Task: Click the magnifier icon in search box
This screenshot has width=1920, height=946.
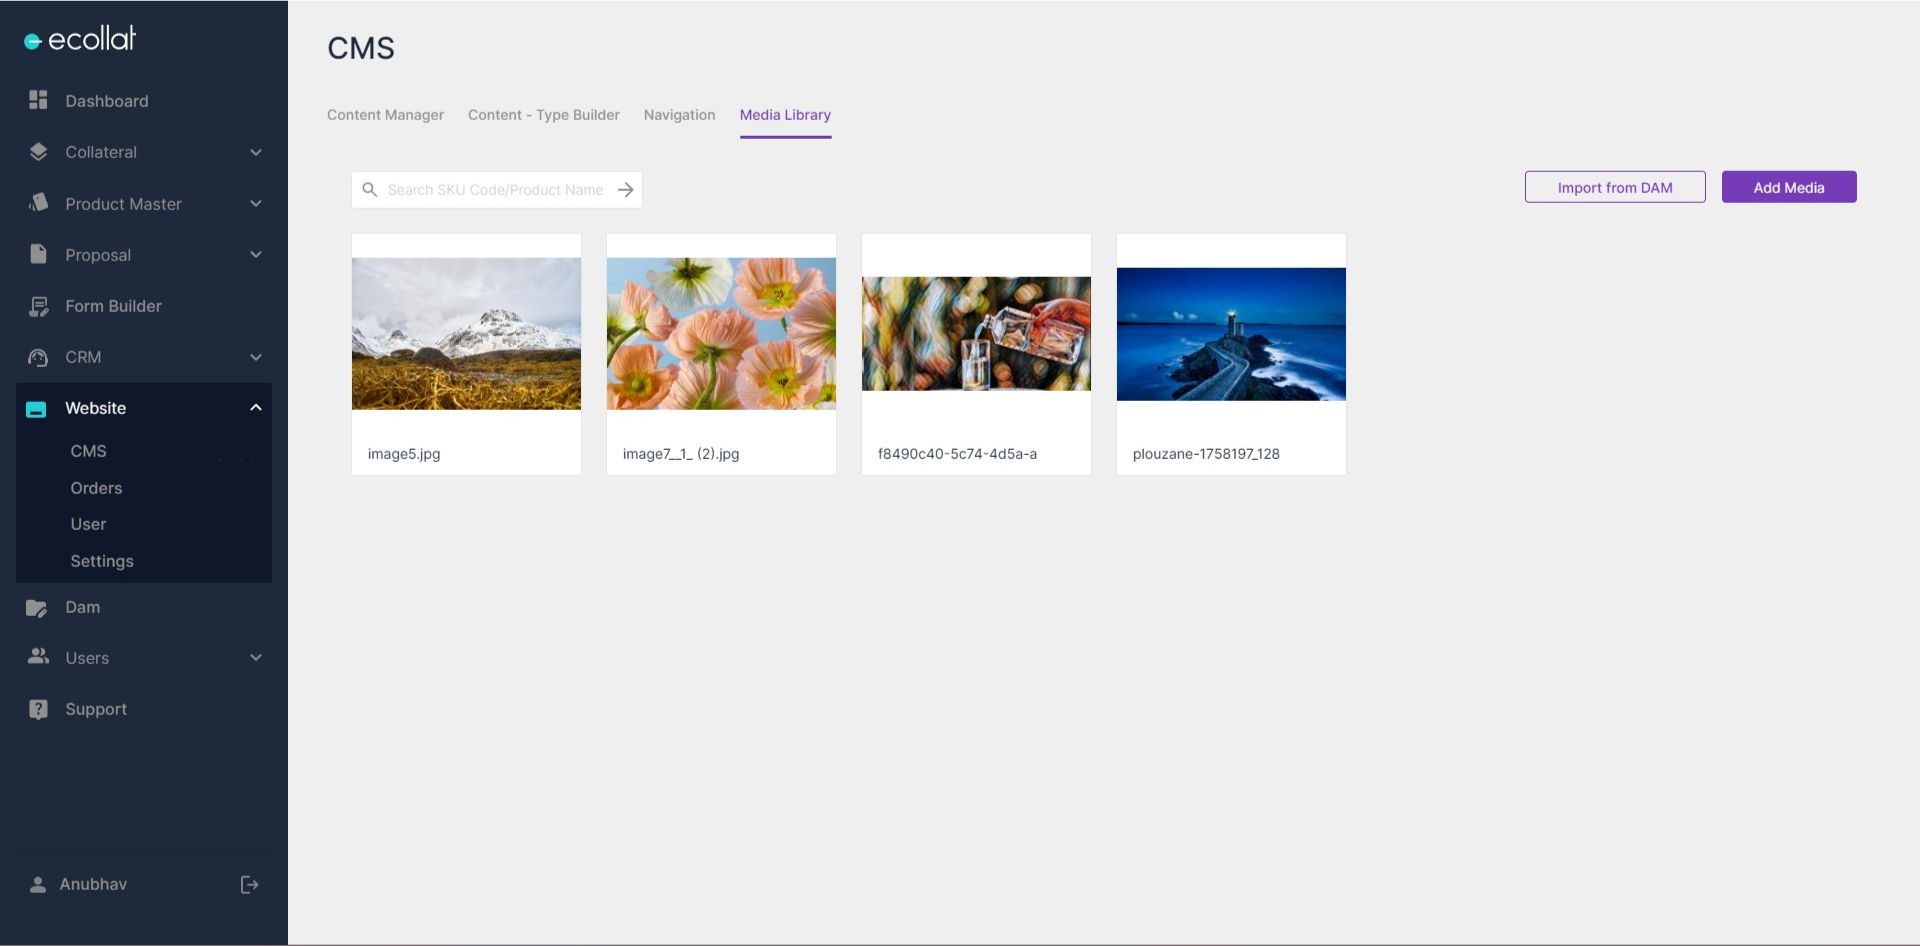Action: (x=369, y=190)
